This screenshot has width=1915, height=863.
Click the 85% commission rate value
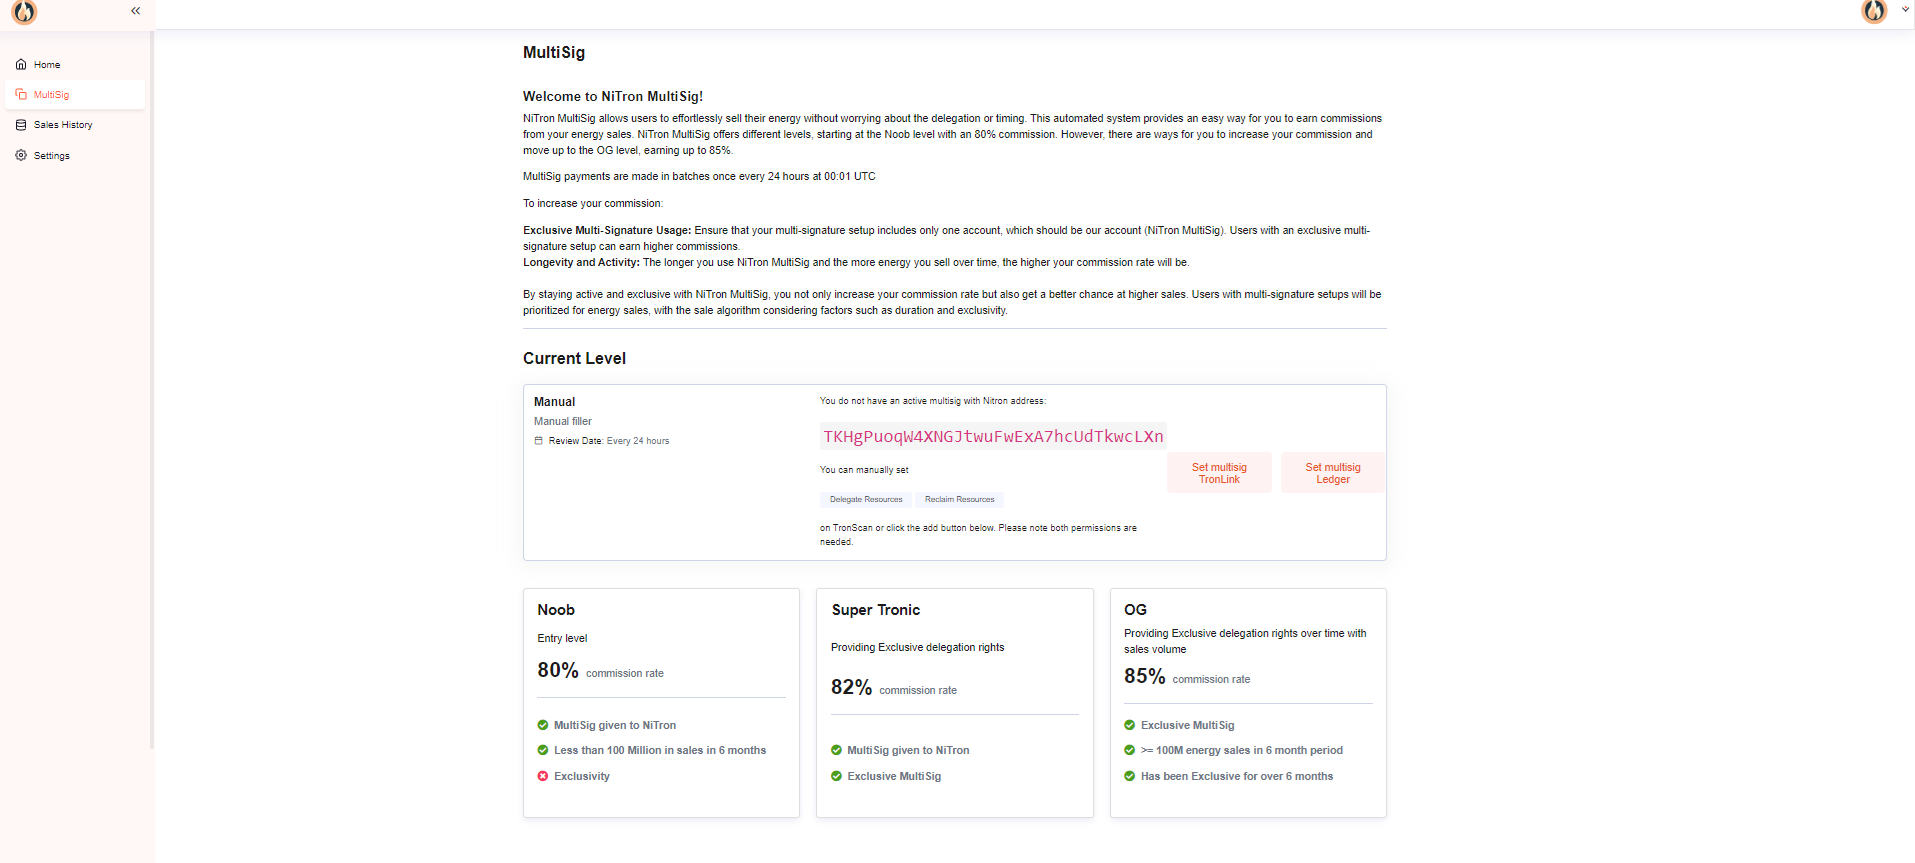click(1145, 676)
